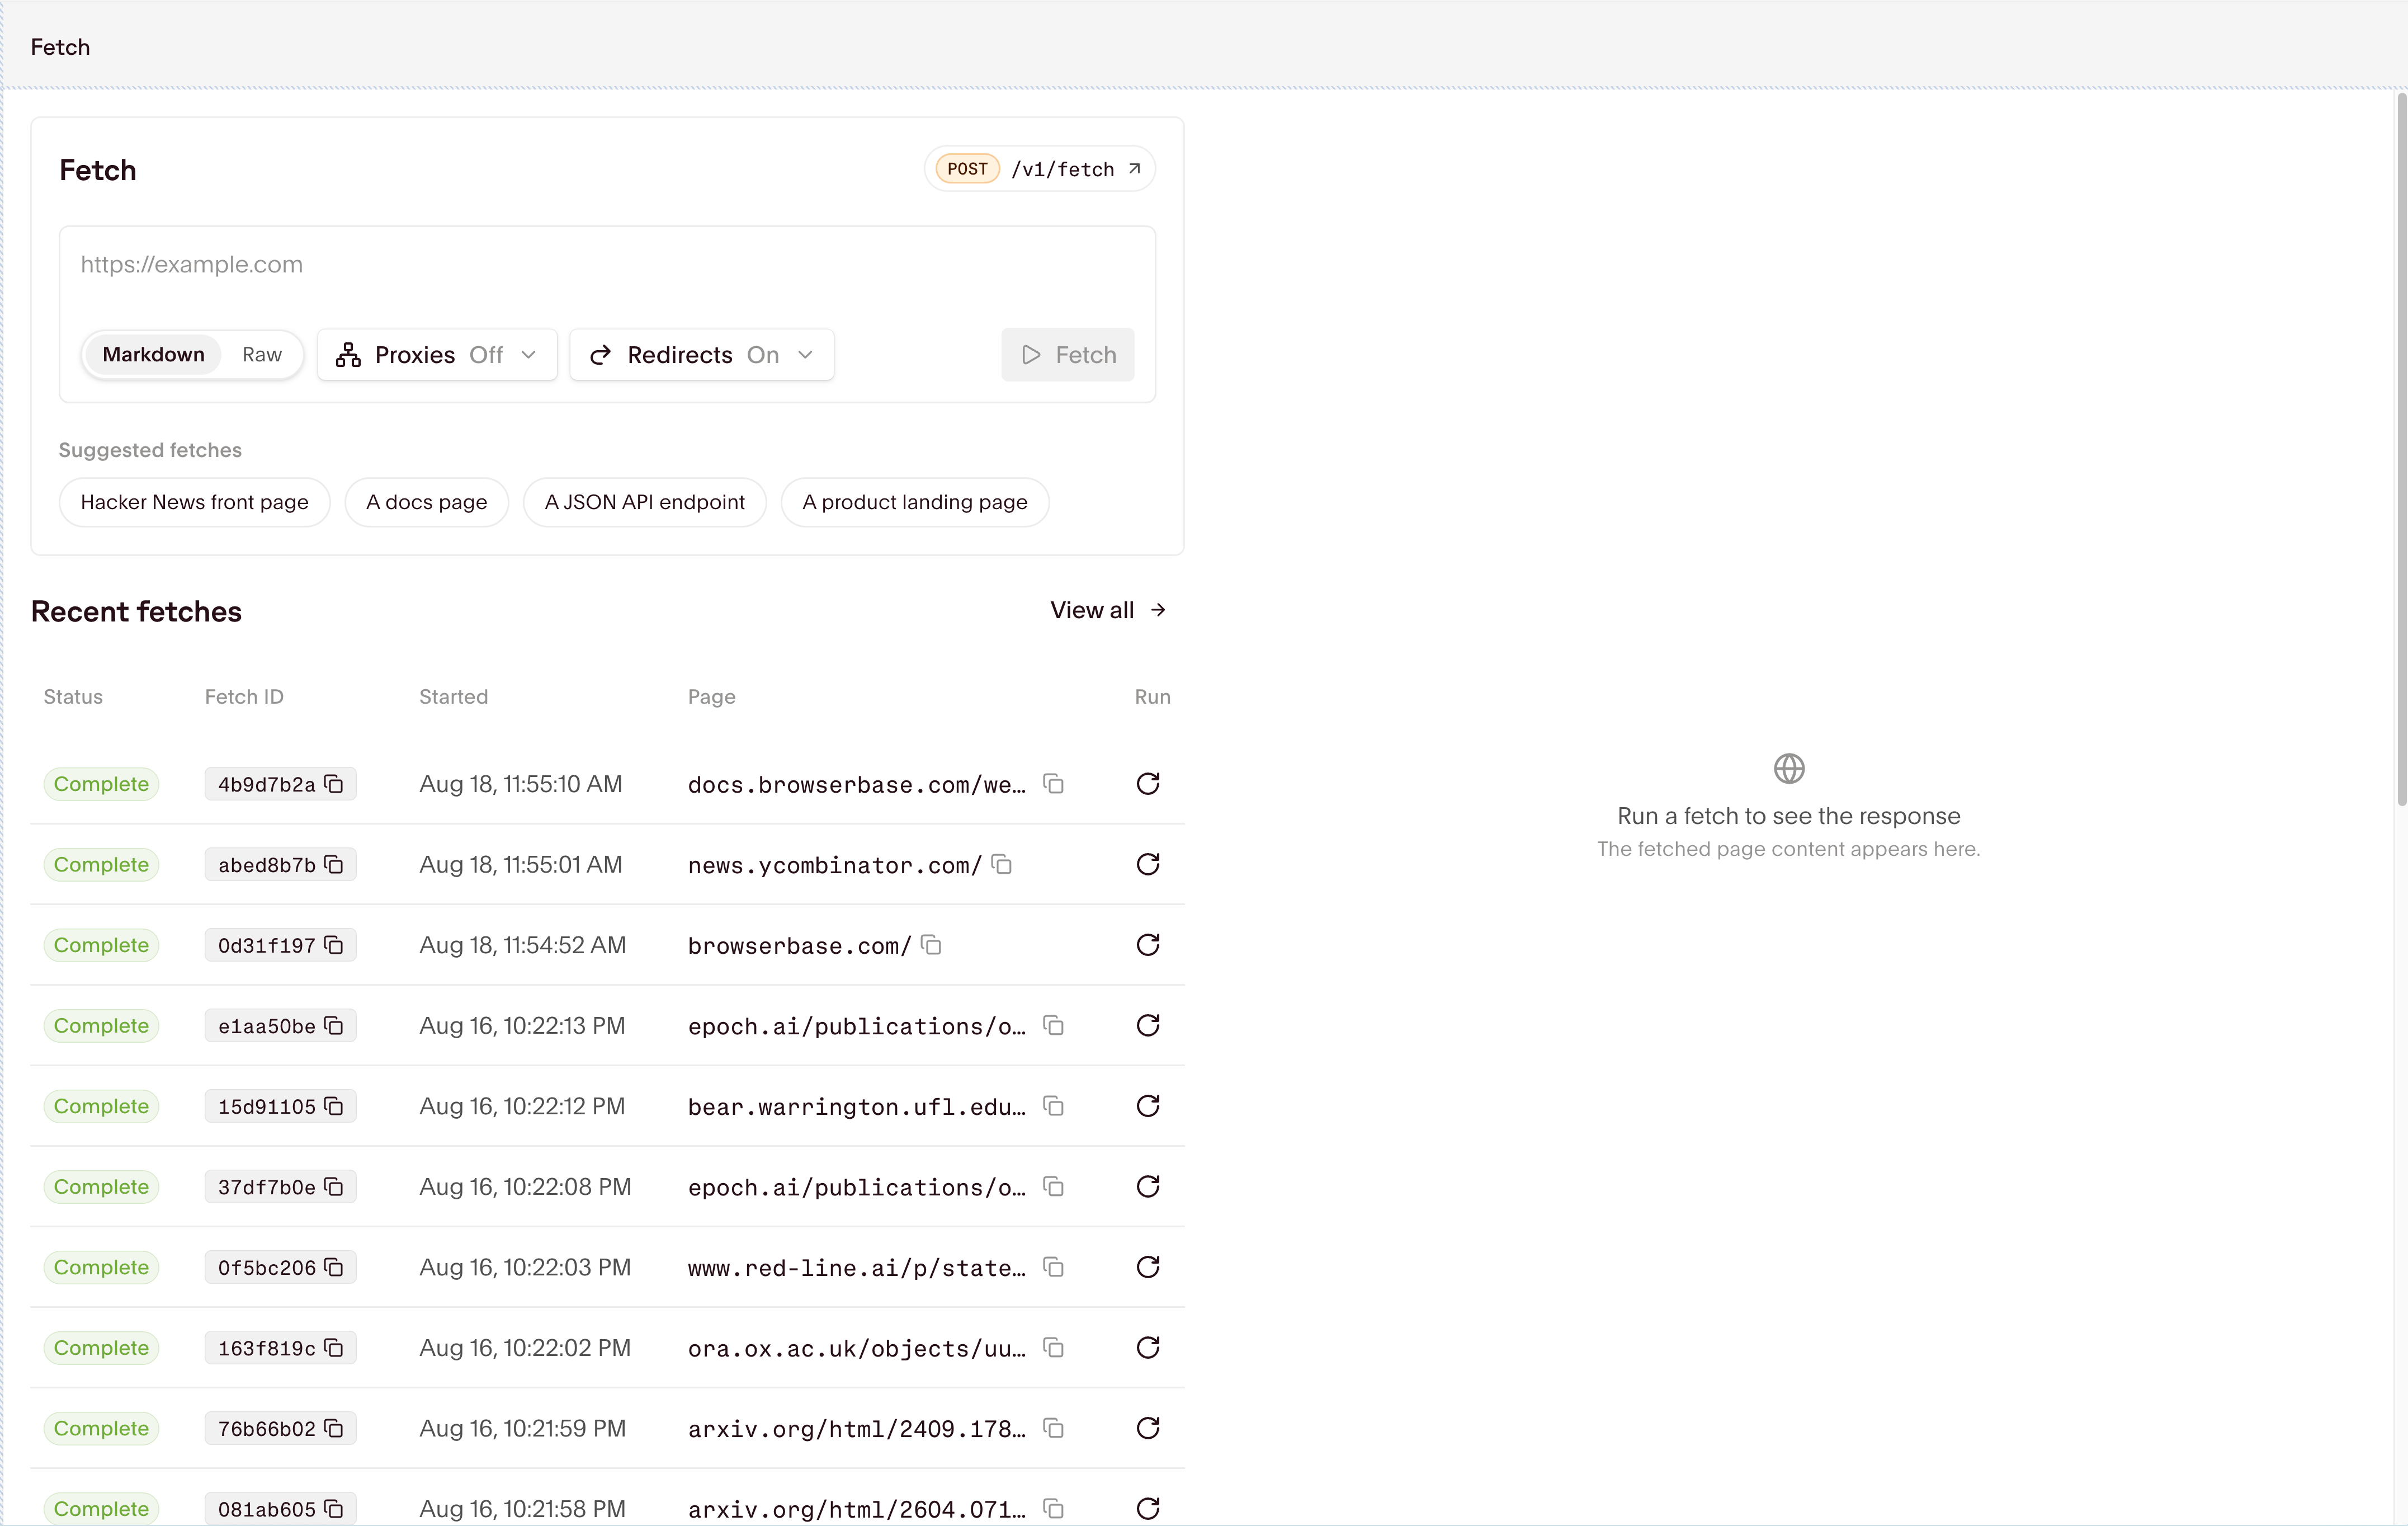Click the Fetch ID column header
2408x1526 pixels.
(244, 697)
